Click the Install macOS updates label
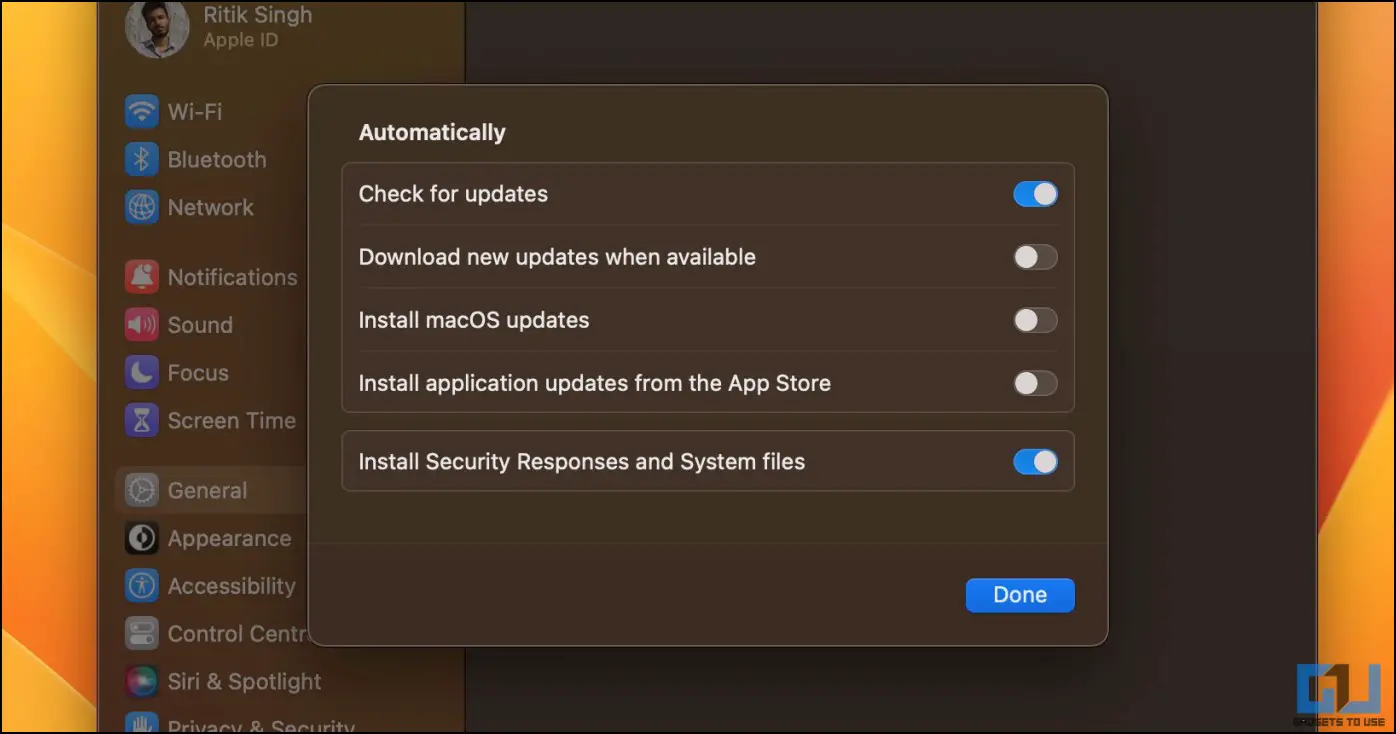Image resolution: width=1396 pixels, height=734 pixels. click(474, 320)
